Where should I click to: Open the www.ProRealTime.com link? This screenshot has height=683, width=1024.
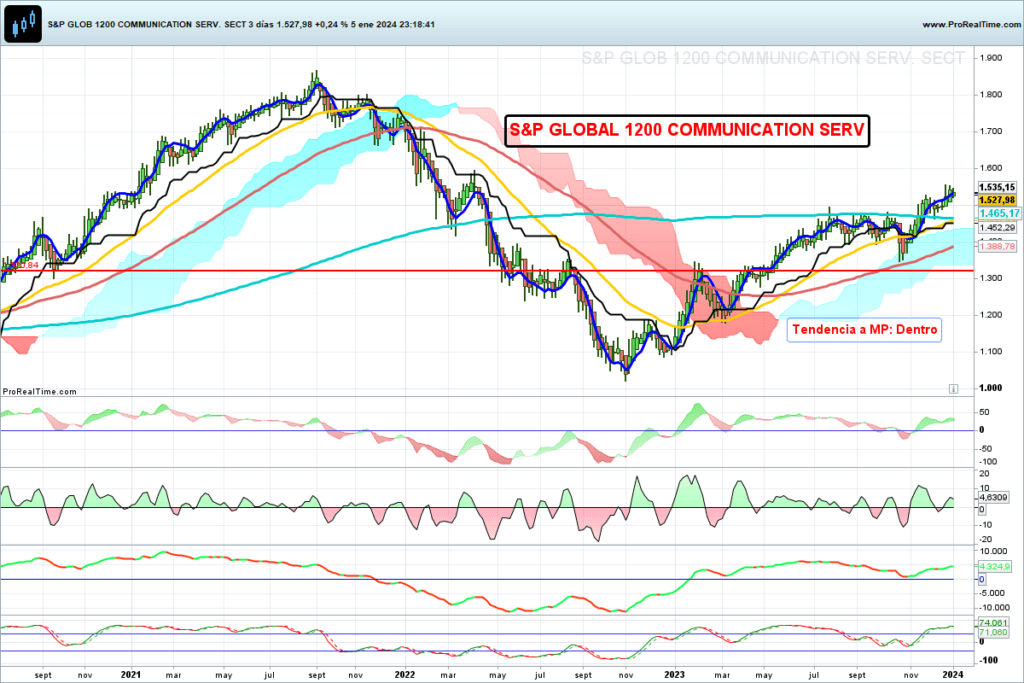click(x=971, y=24)
